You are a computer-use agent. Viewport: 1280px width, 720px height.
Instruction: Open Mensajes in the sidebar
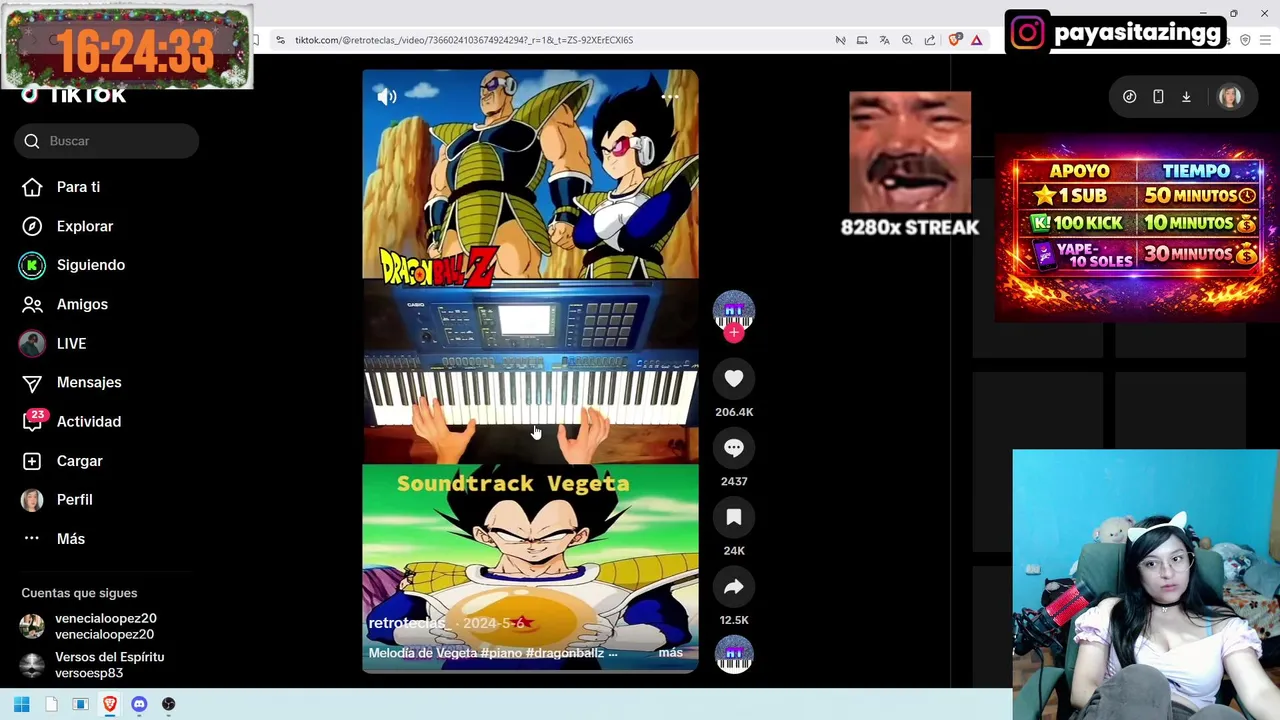click(x=89, y=382)
